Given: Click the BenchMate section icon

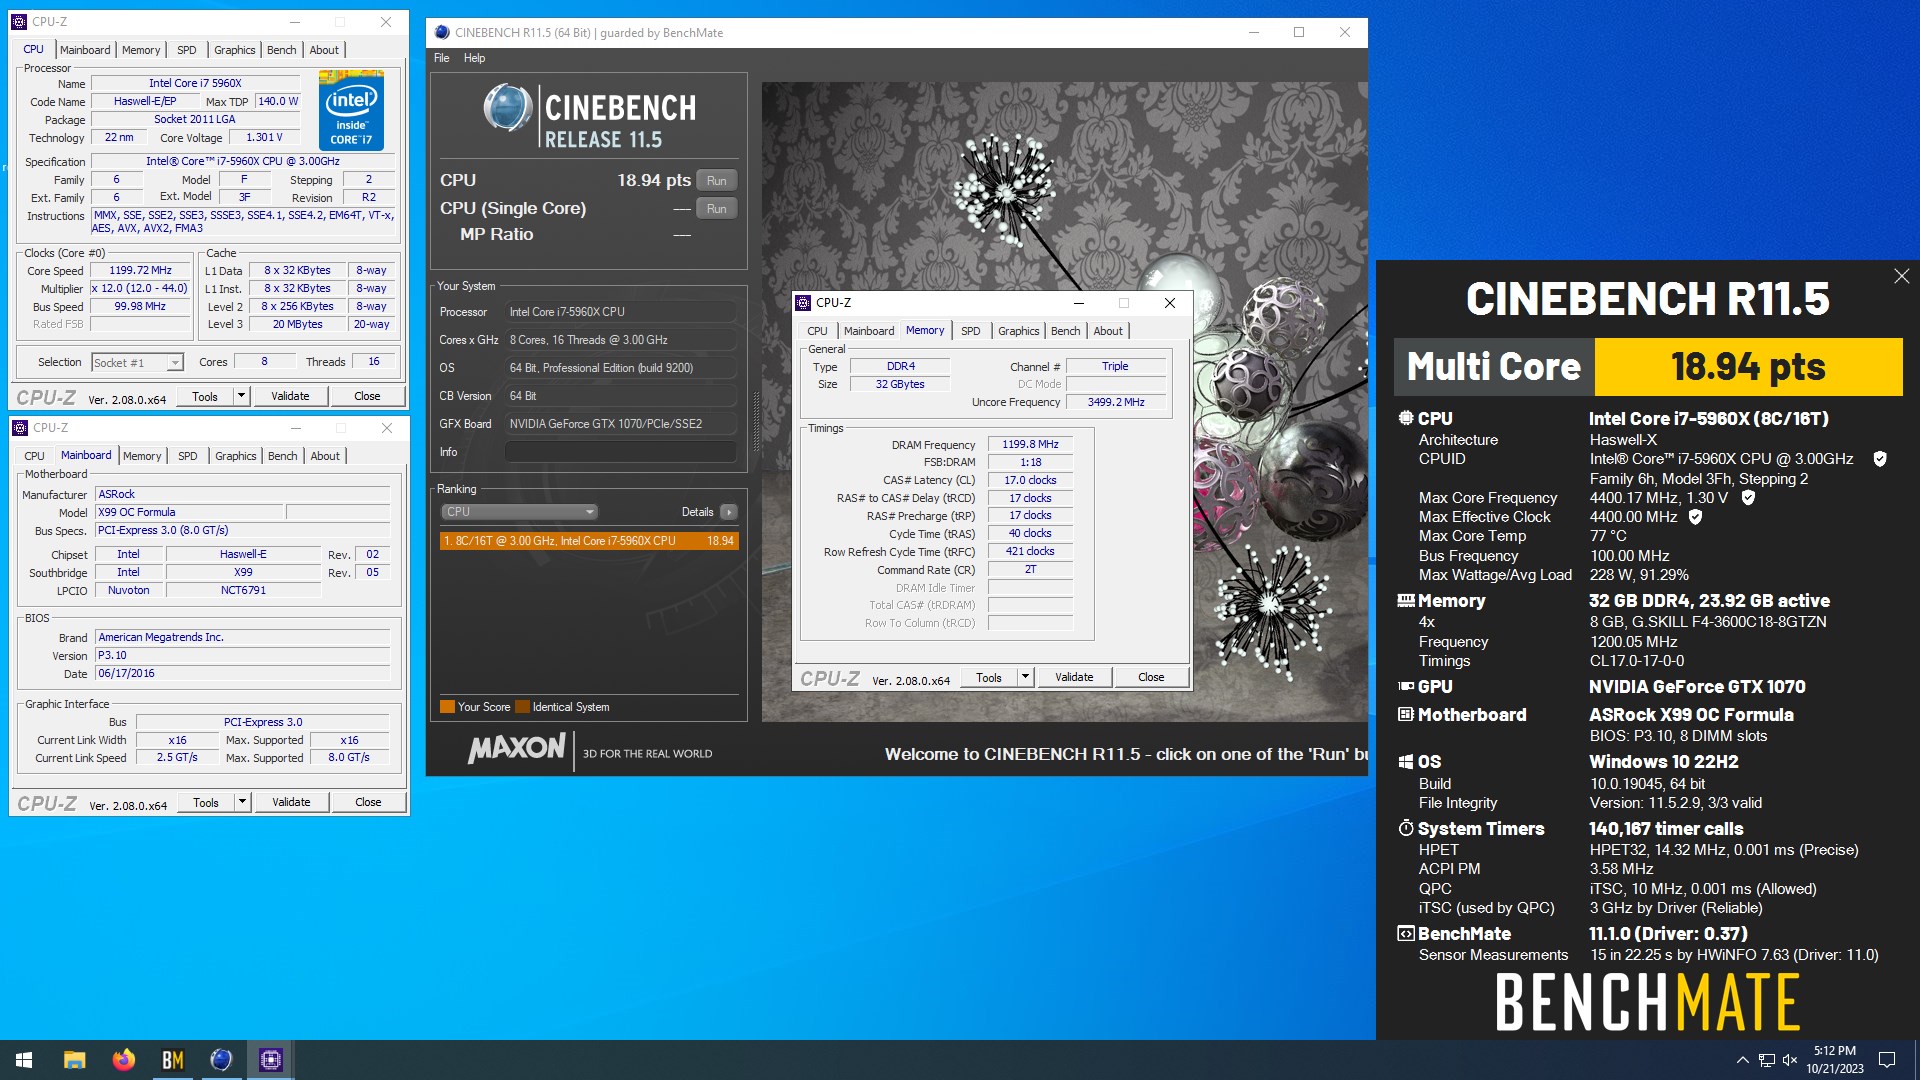Looking at the screenshot, I should tap(1406, 934).
